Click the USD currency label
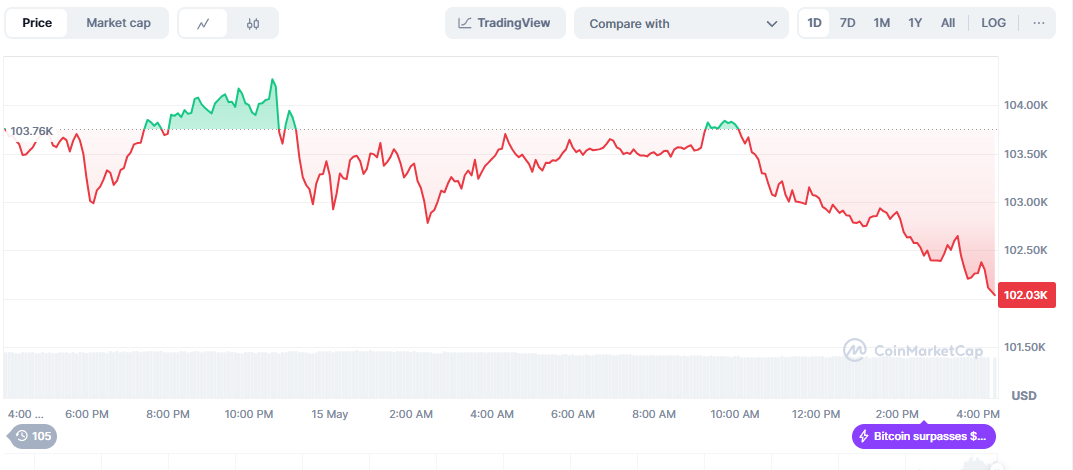Screen dimensions: 1073x470 1024,395
